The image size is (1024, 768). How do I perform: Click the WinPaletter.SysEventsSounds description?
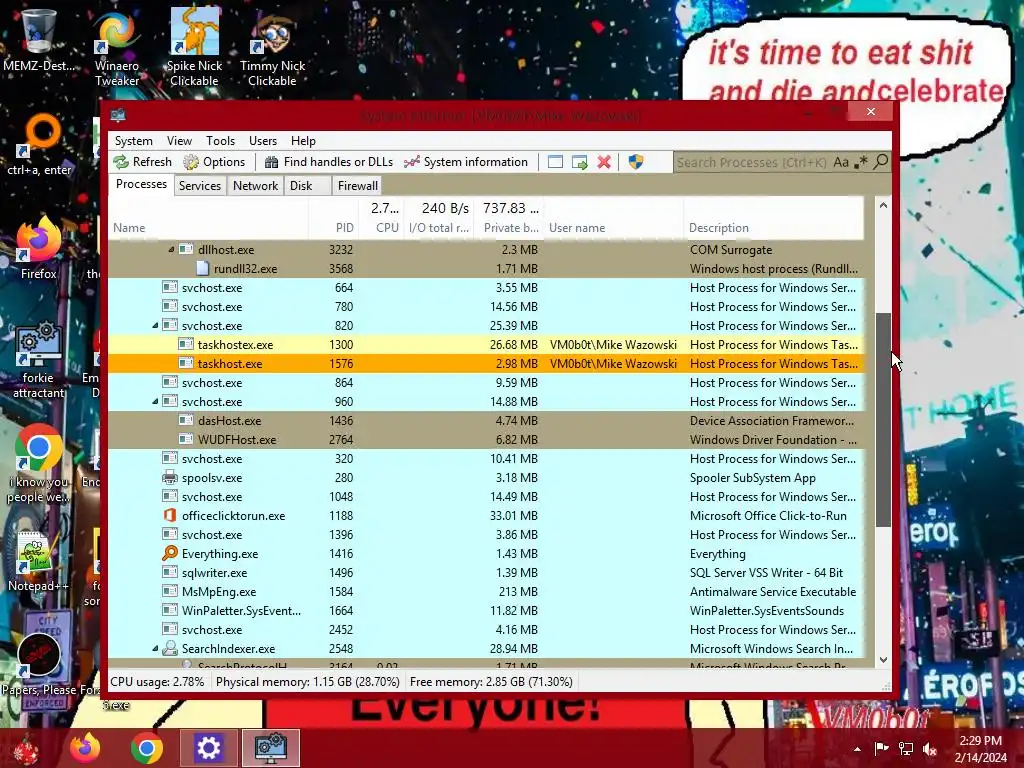pyautogui.click(x=767, y=611)
